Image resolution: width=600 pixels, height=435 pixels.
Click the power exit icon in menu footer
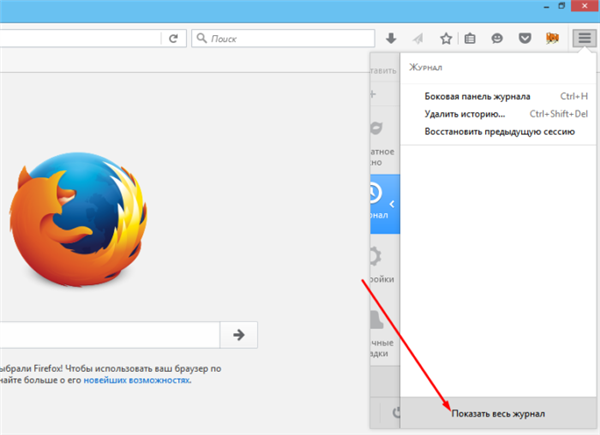coord(396,412)
